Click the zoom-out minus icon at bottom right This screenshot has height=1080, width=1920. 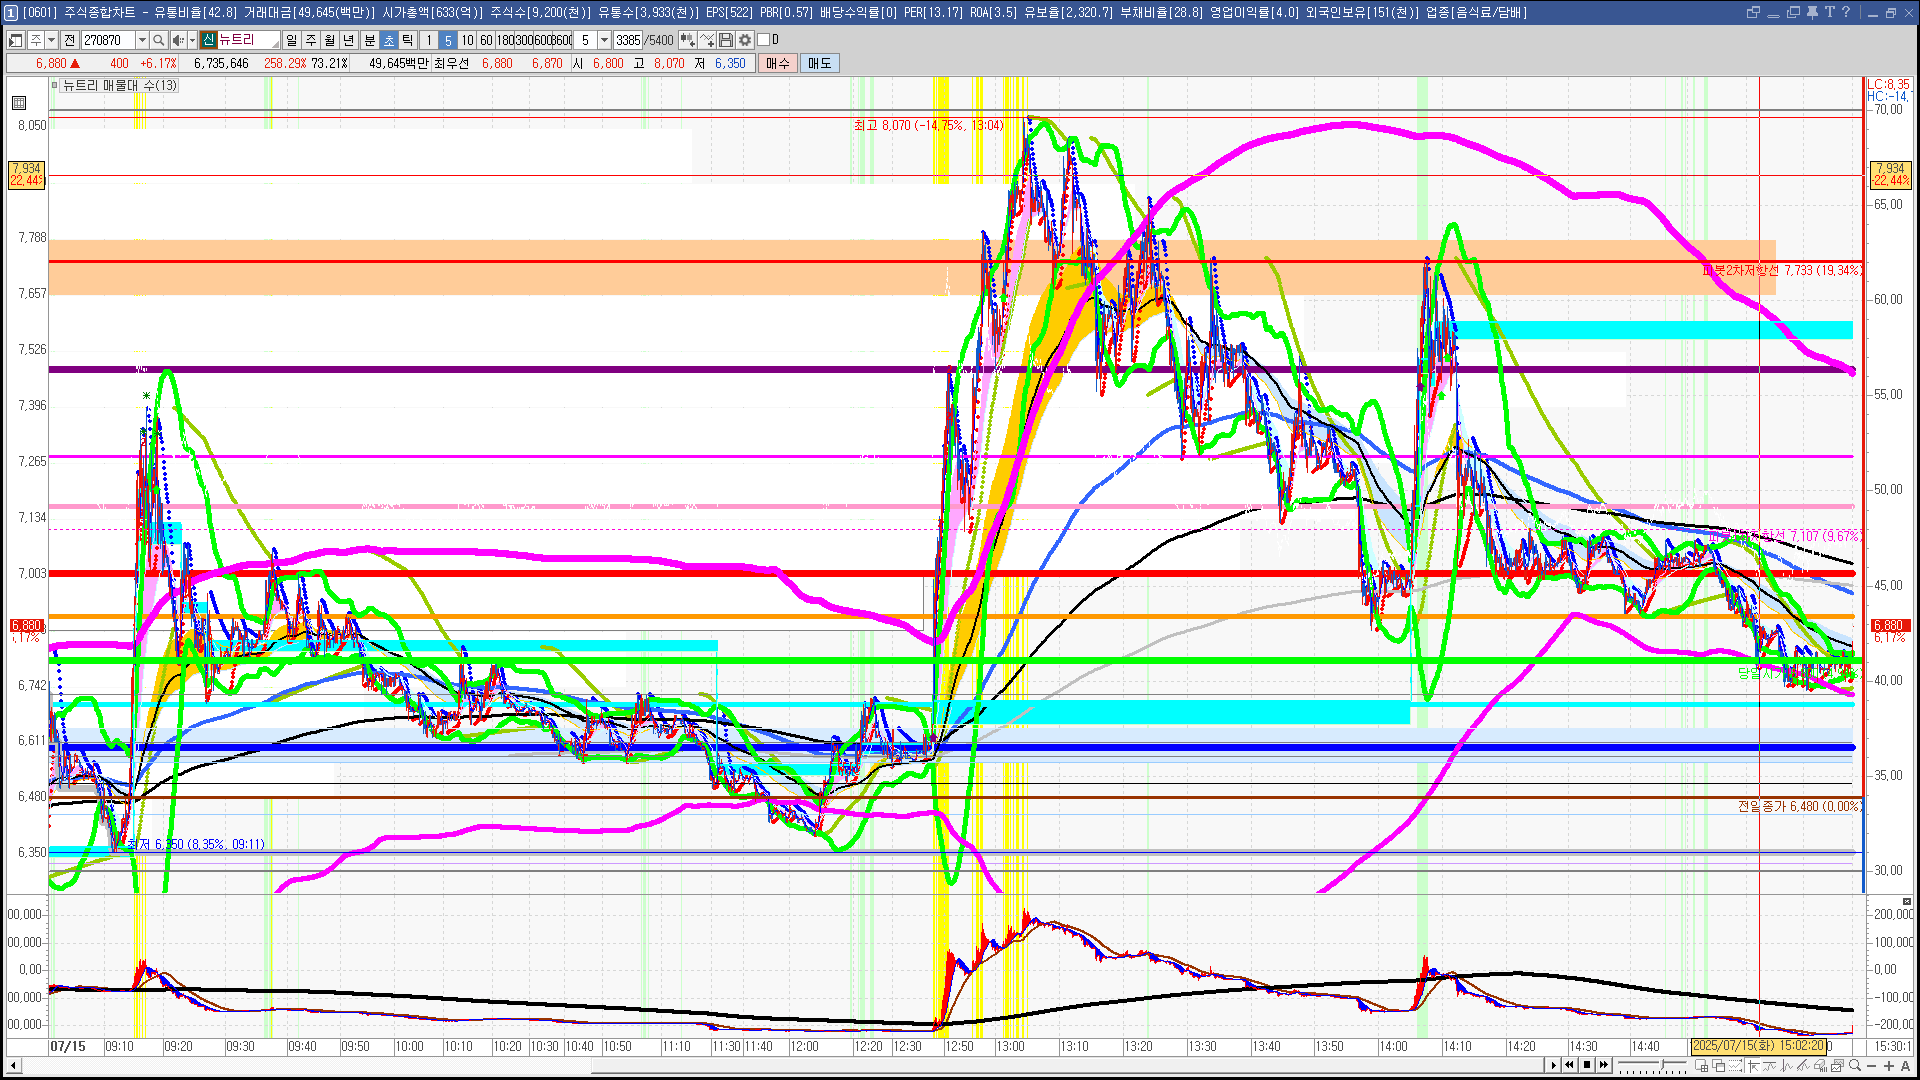pos(1872,1066)
